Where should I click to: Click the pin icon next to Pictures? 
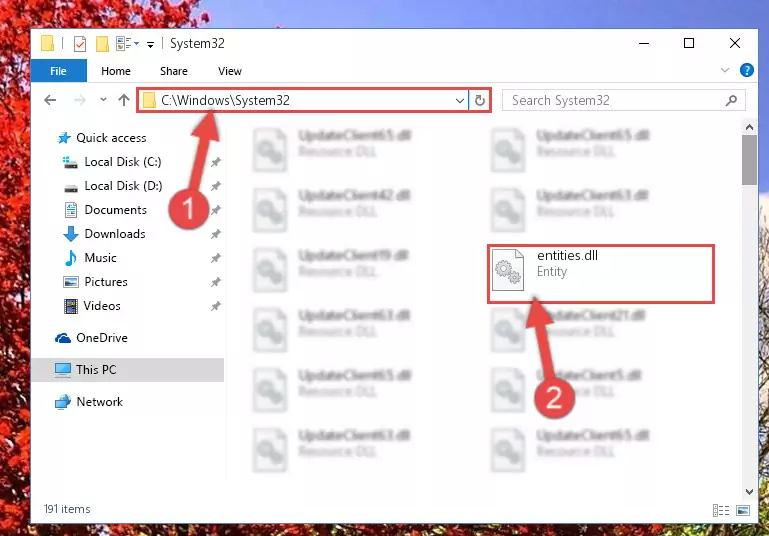point(215,282)
